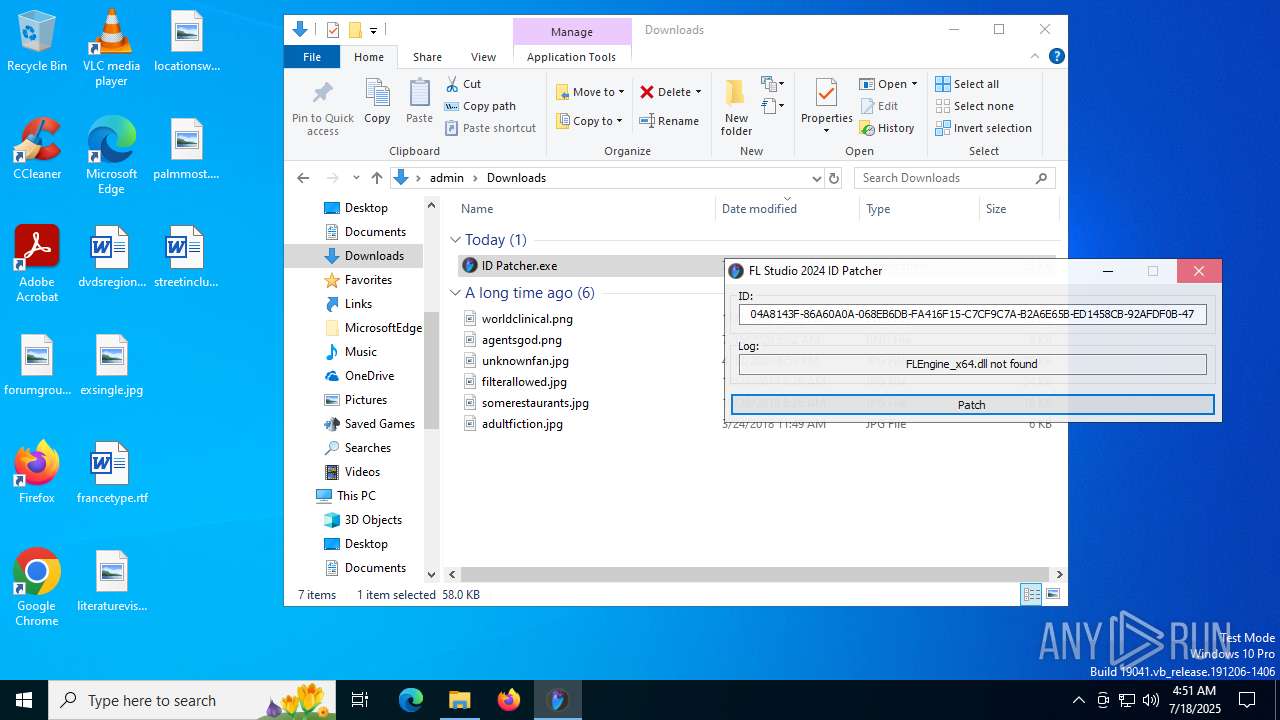Create a New folder
This screenshot has height=720, width=1280.
(x=736, y=107)
